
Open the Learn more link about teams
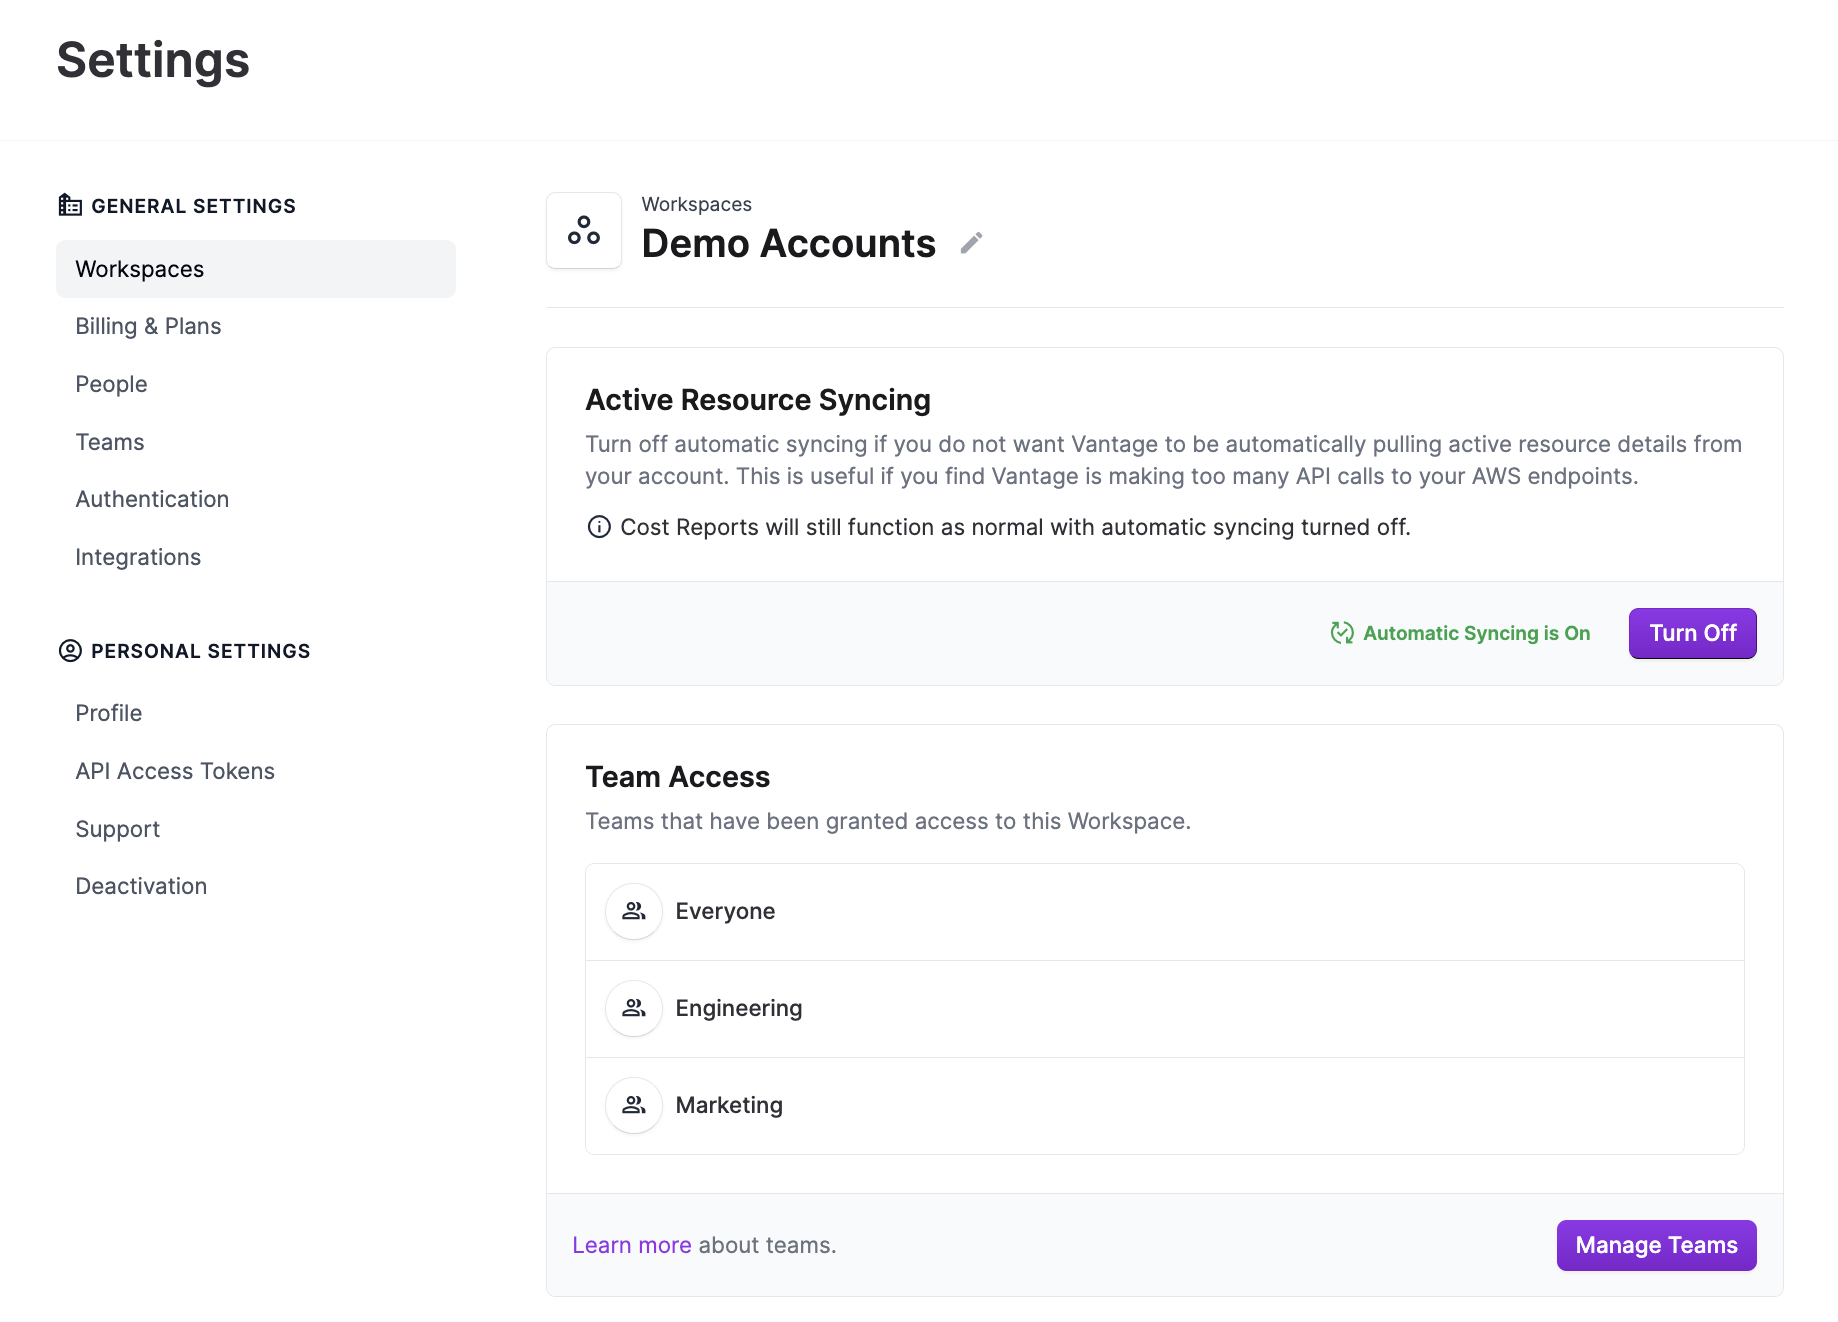[631, 1245]
